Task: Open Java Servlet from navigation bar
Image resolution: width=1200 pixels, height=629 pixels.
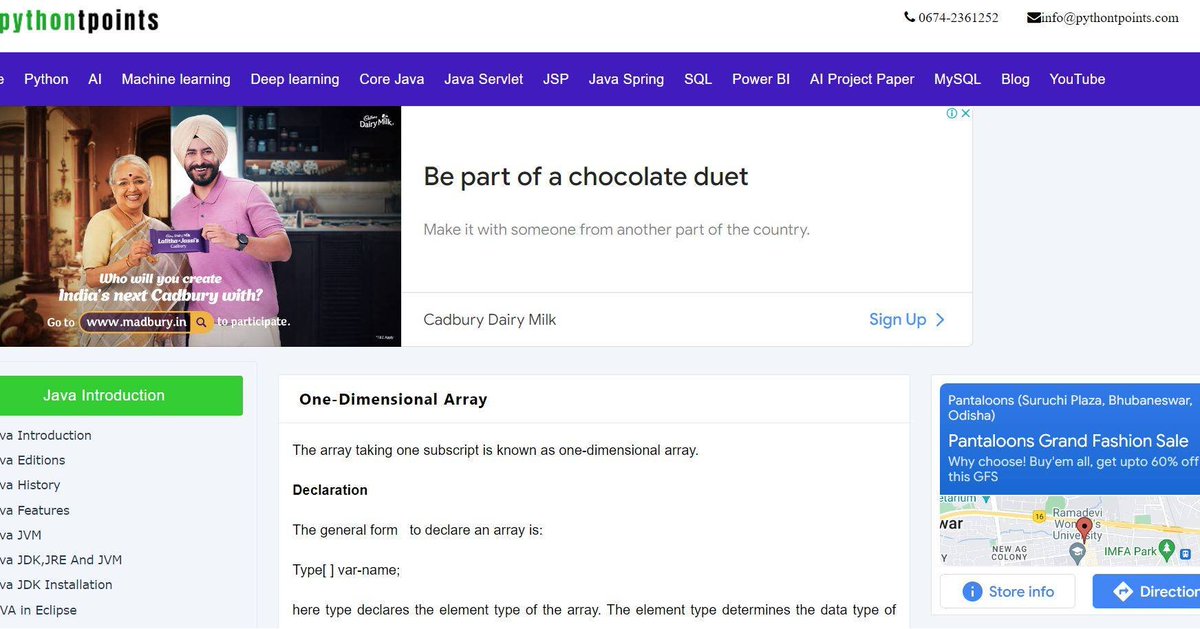Action: click(x=484, y=79)
